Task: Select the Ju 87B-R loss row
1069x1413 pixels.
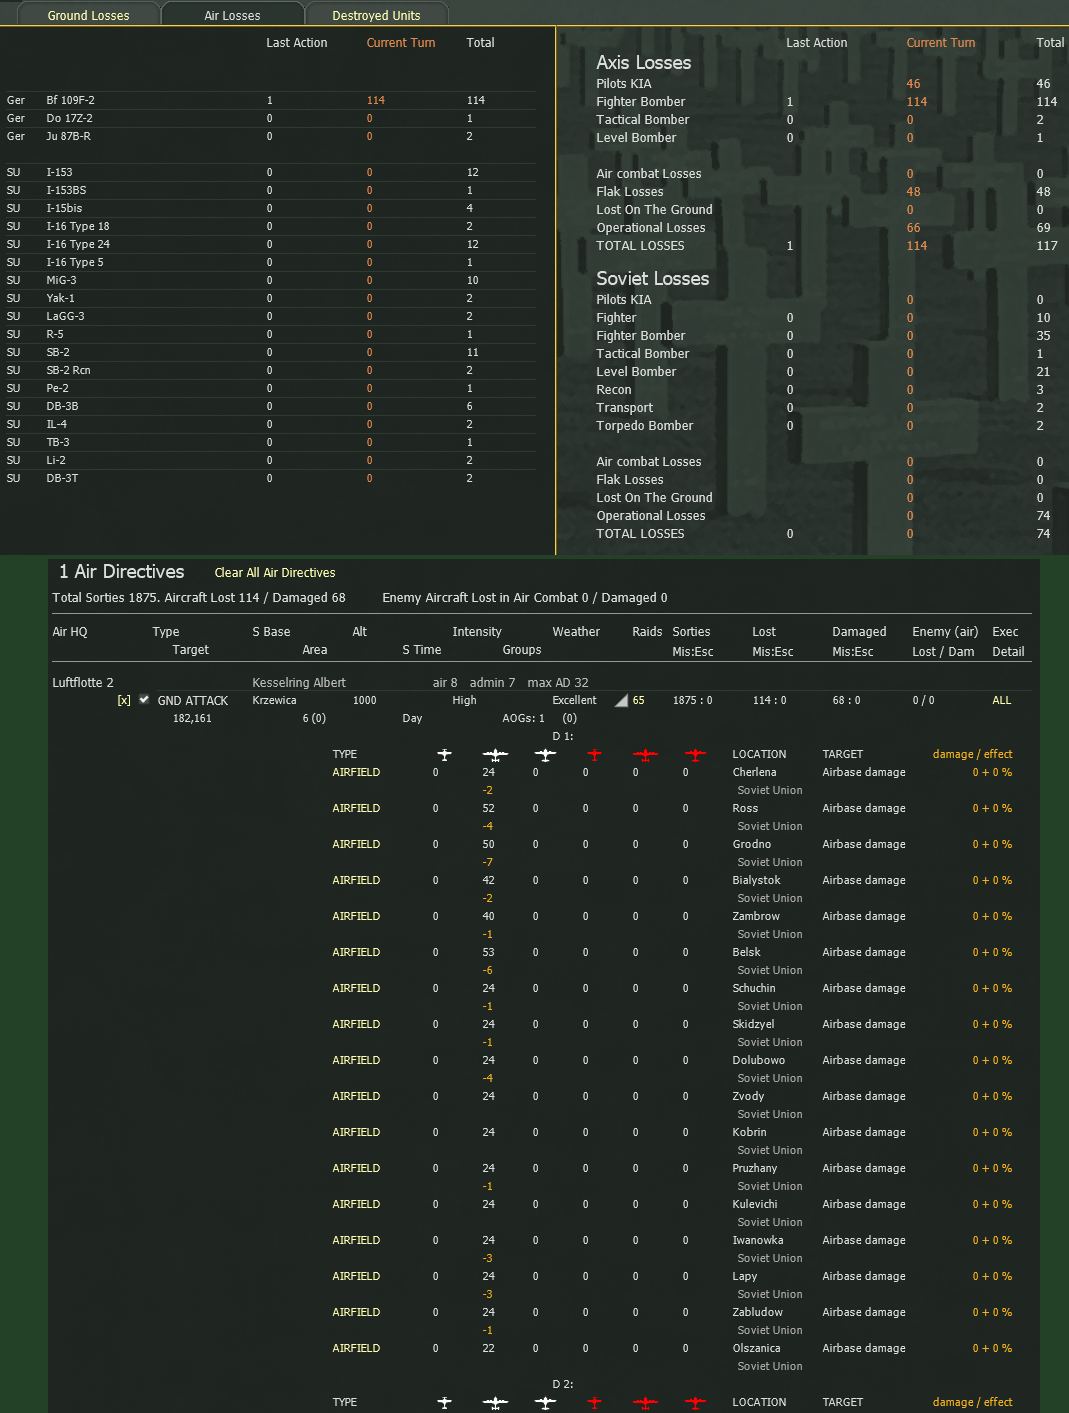Action: pos(270,136)
